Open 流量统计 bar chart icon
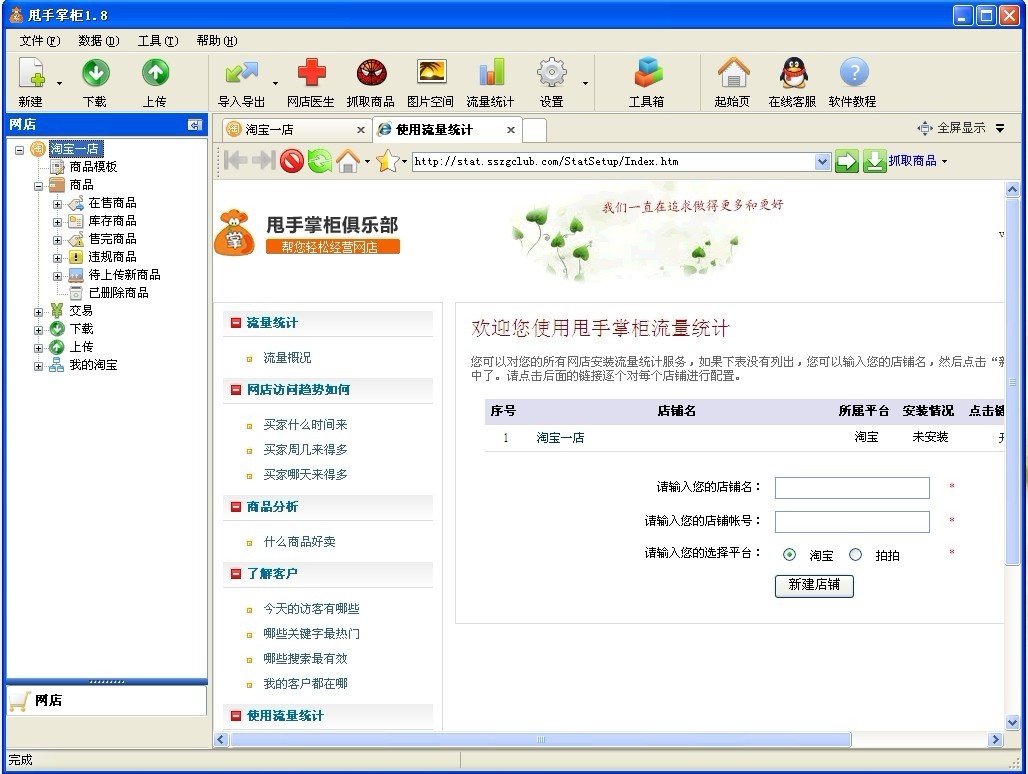 pyautogui.click(x=491, y=72)
